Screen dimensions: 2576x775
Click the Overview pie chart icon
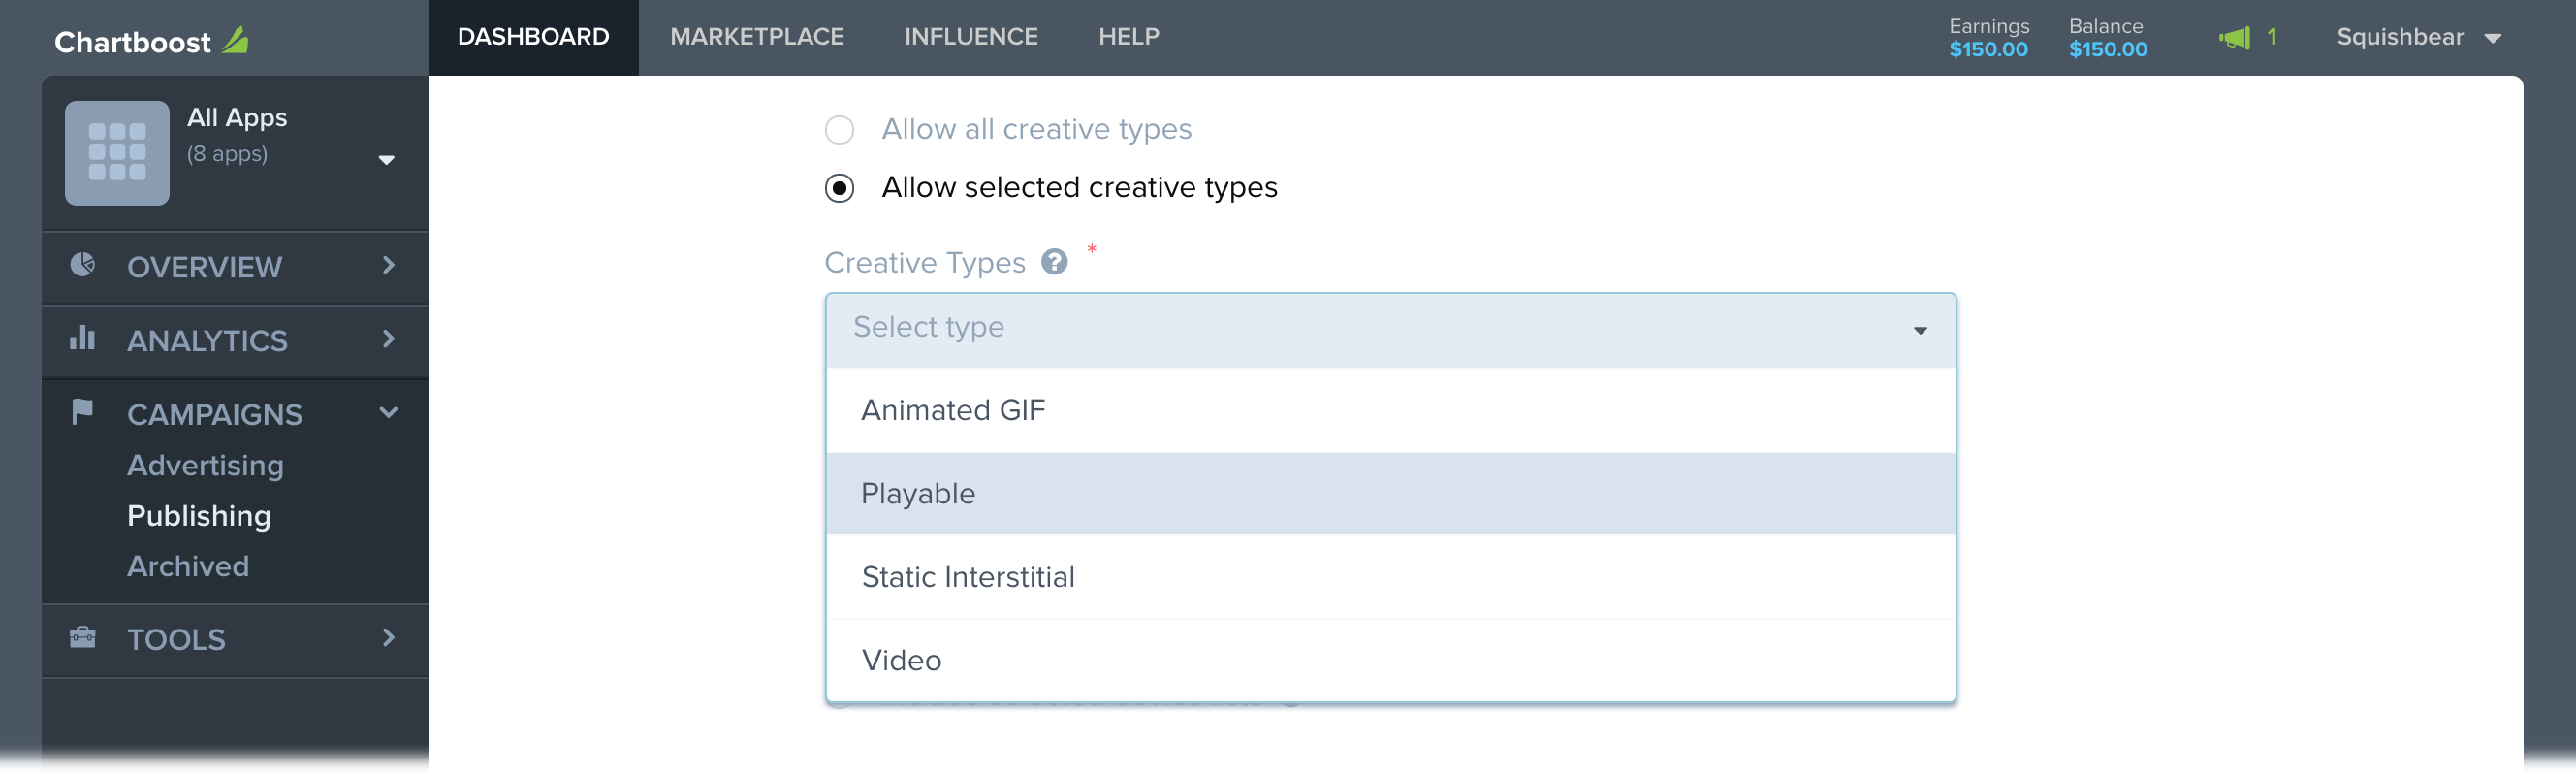(x=83, y=265)
